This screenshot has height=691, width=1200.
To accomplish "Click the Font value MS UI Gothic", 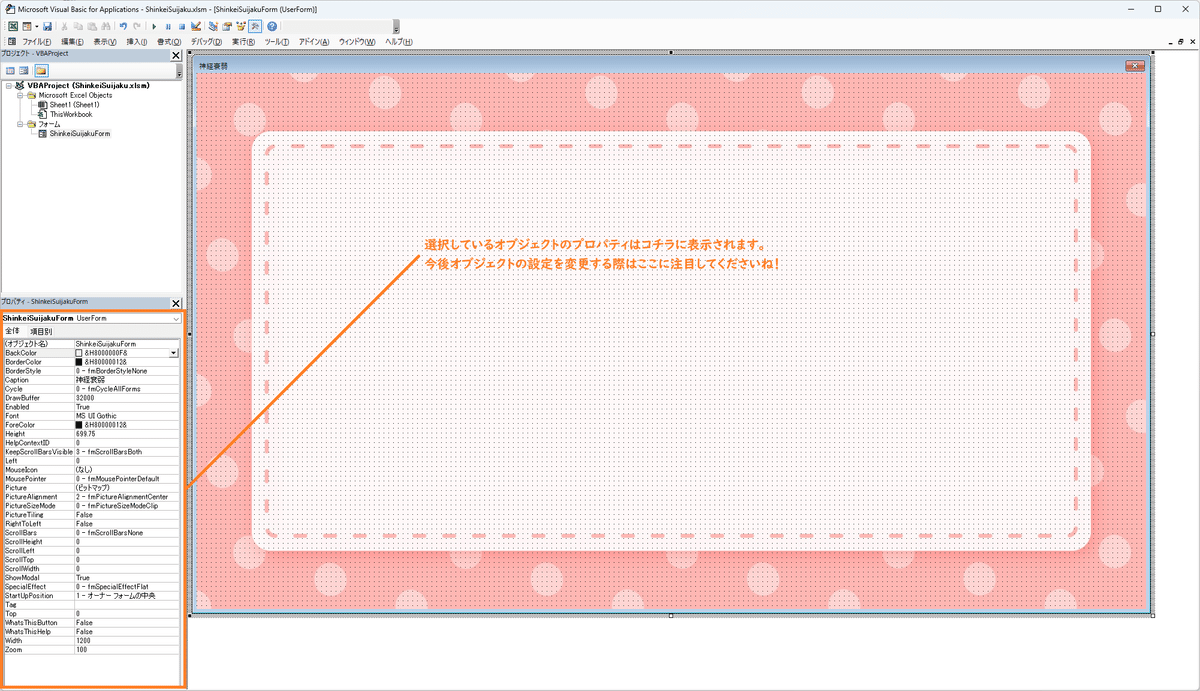I will pyautogui.click(x=127, y=416).
